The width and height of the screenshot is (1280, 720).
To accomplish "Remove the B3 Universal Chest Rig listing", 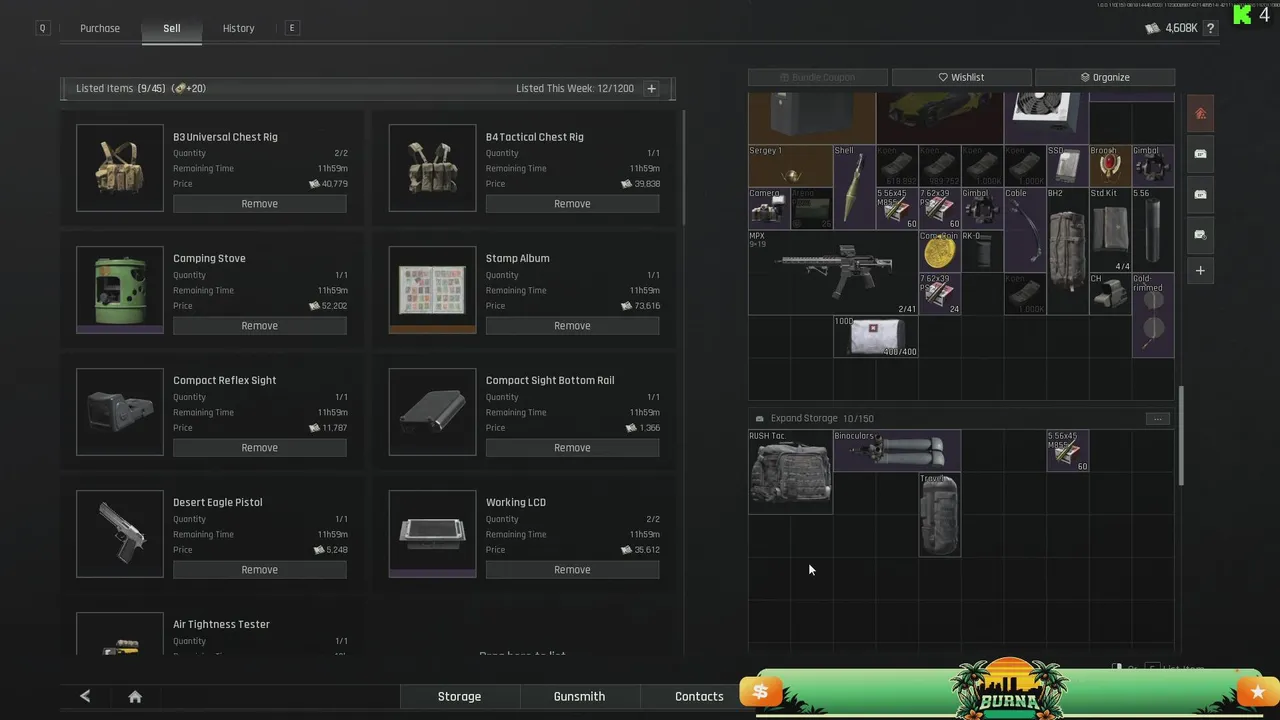I will click(260, 204).
